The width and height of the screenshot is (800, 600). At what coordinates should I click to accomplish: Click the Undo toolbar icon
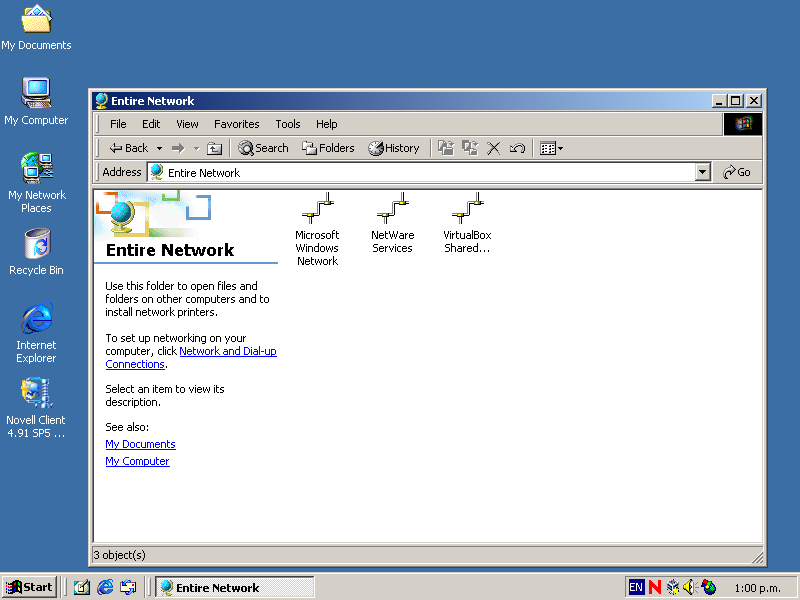point(517,148)
